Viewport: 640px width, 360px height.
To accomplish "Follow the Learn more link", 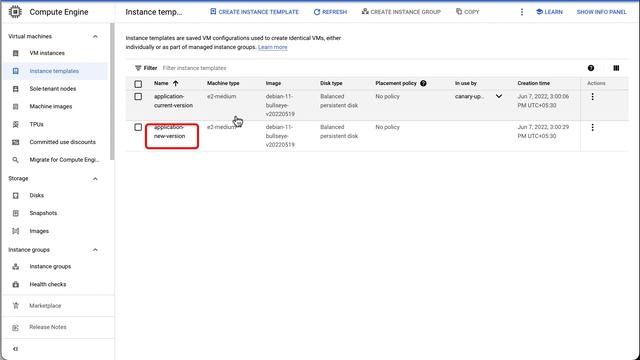I will point(273,47).
